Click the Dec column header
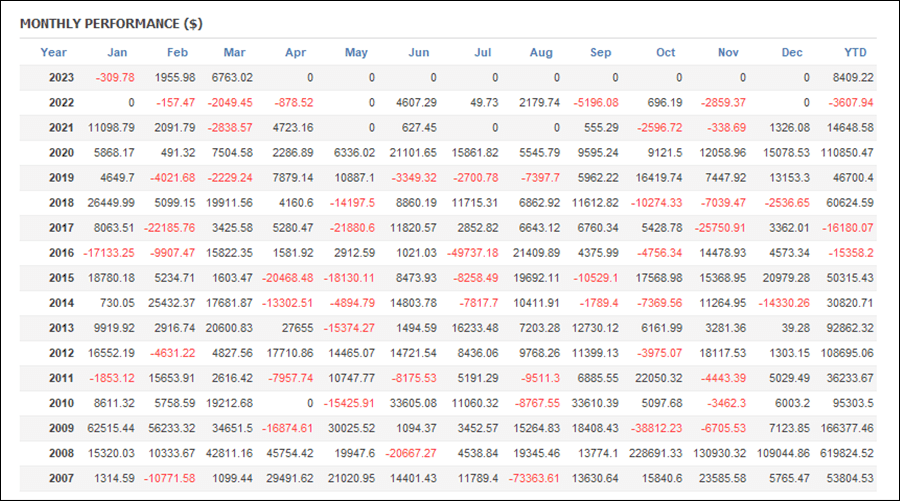This screenshot has width=900, height=501. 792,52
